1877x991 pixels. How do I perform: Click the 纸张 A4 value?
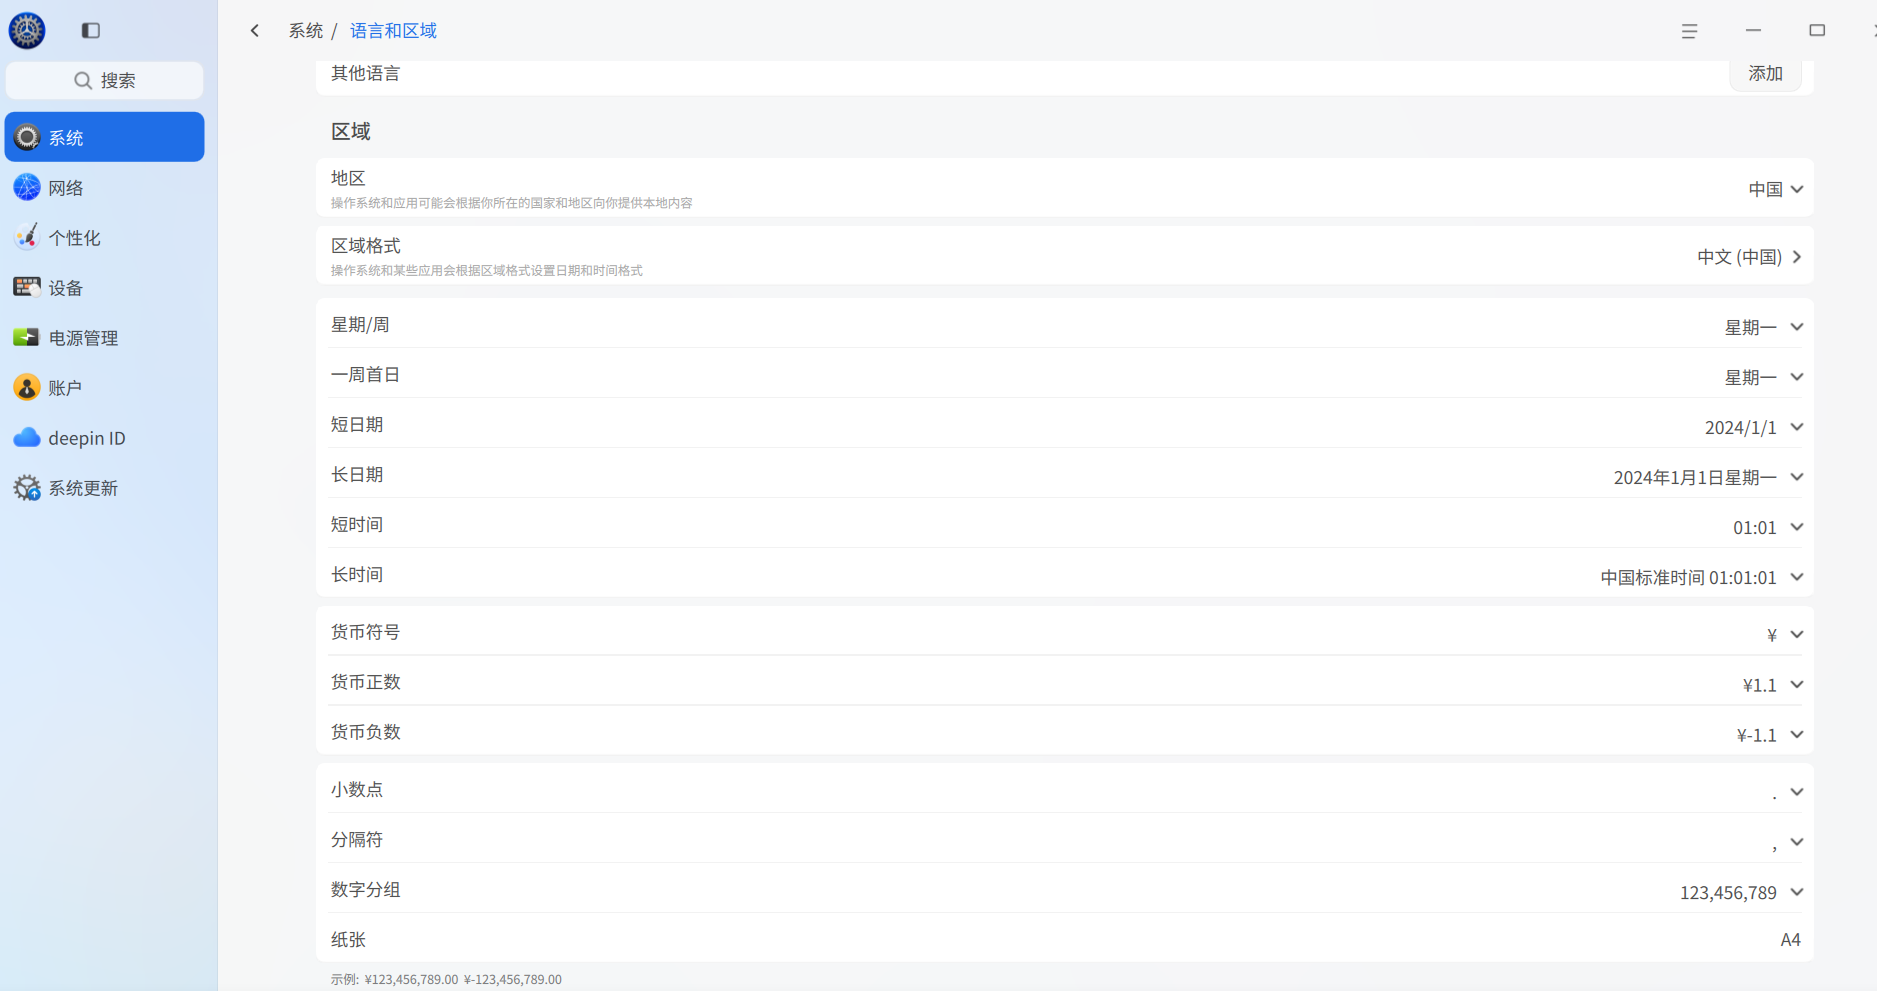pyautogui.click(x=1790, y=939)
